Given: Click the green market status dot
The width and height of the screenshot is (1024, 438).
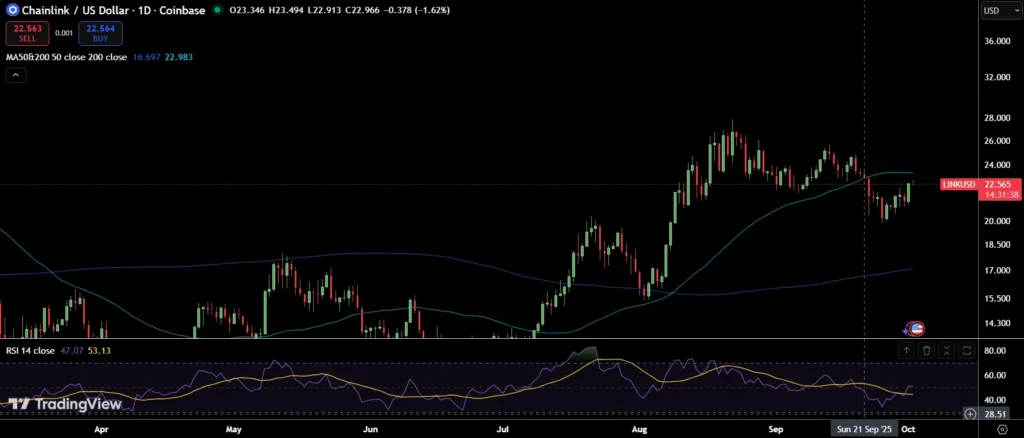Looking at the screenshot, I should pos(217,10).
